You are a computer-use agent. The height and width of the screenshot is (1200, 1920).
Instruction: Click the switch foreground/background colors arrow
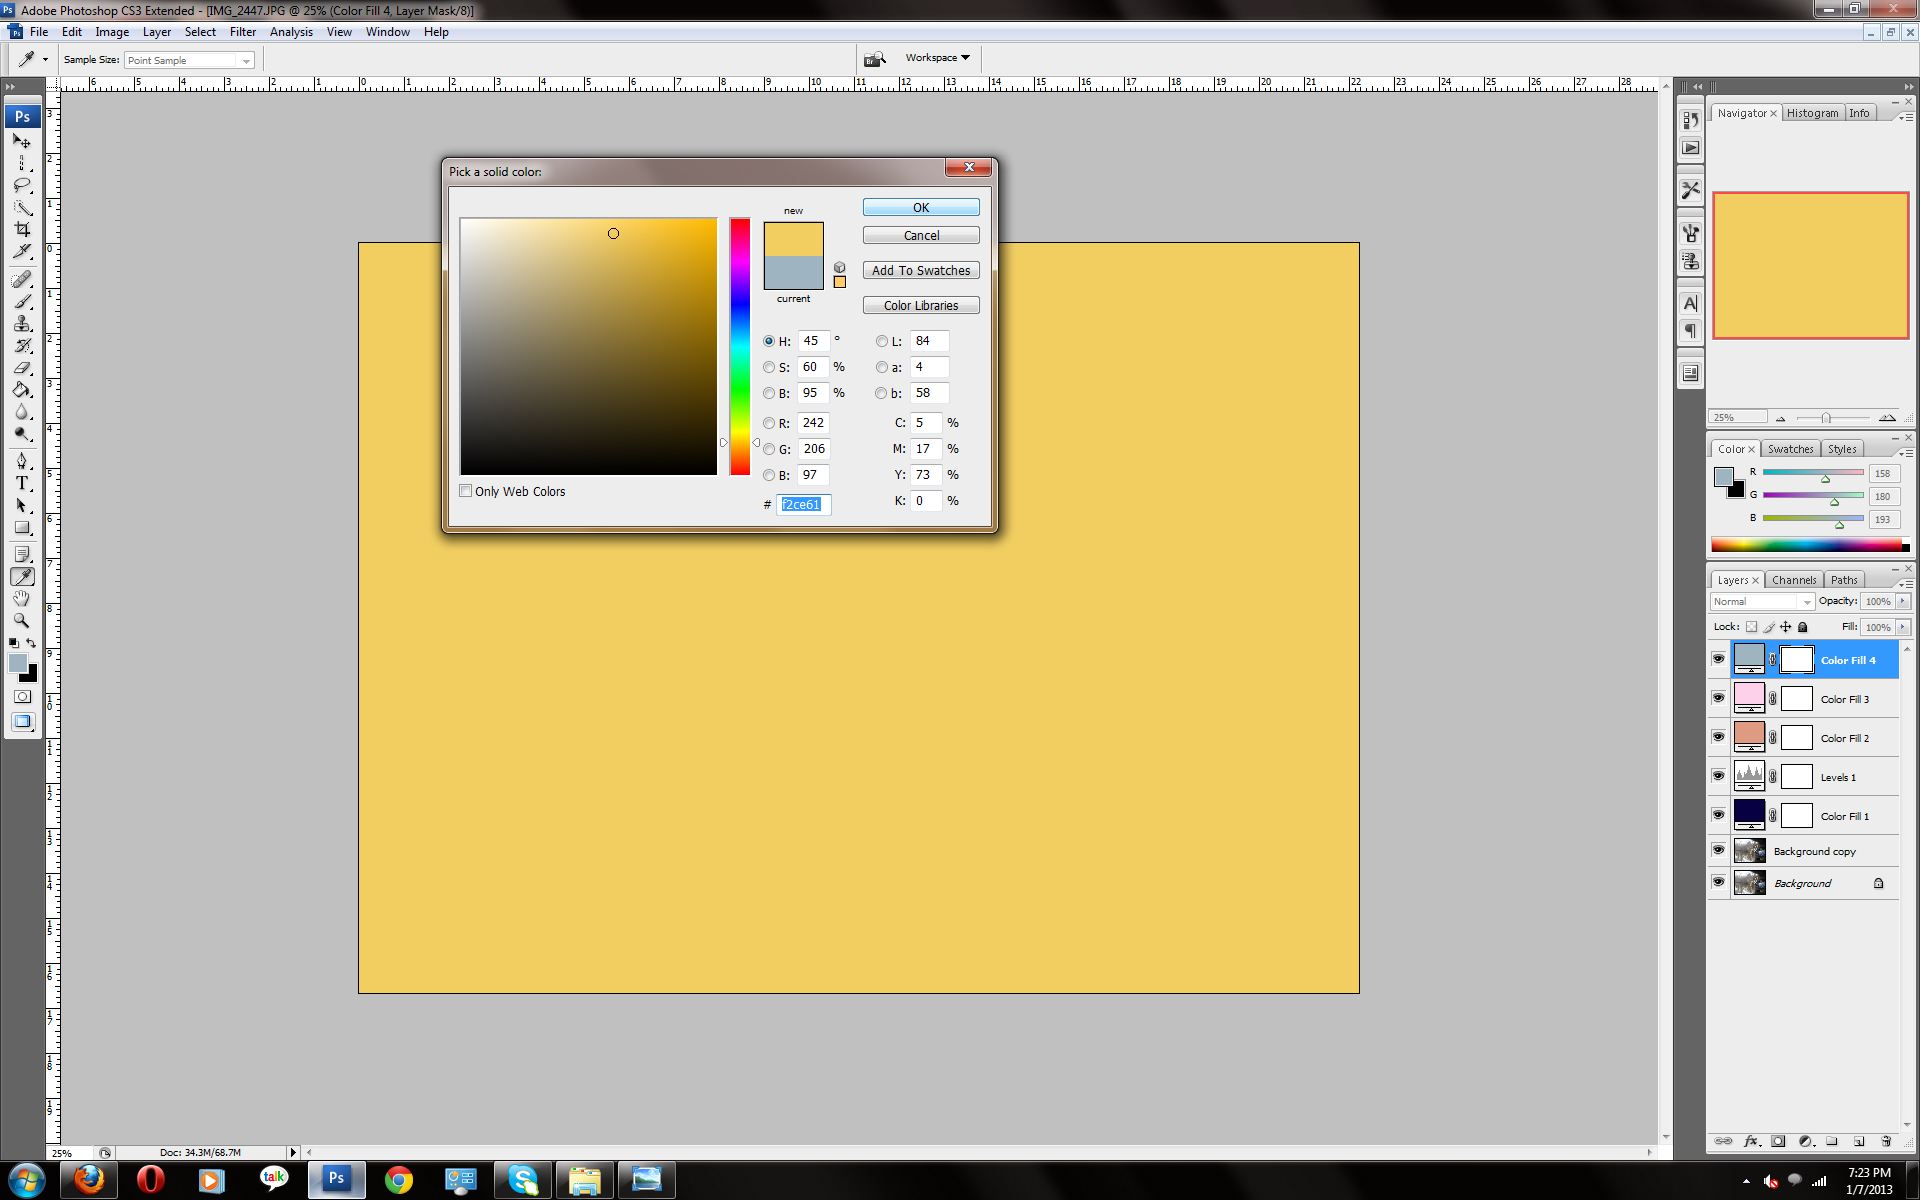(x=32, y=642)
